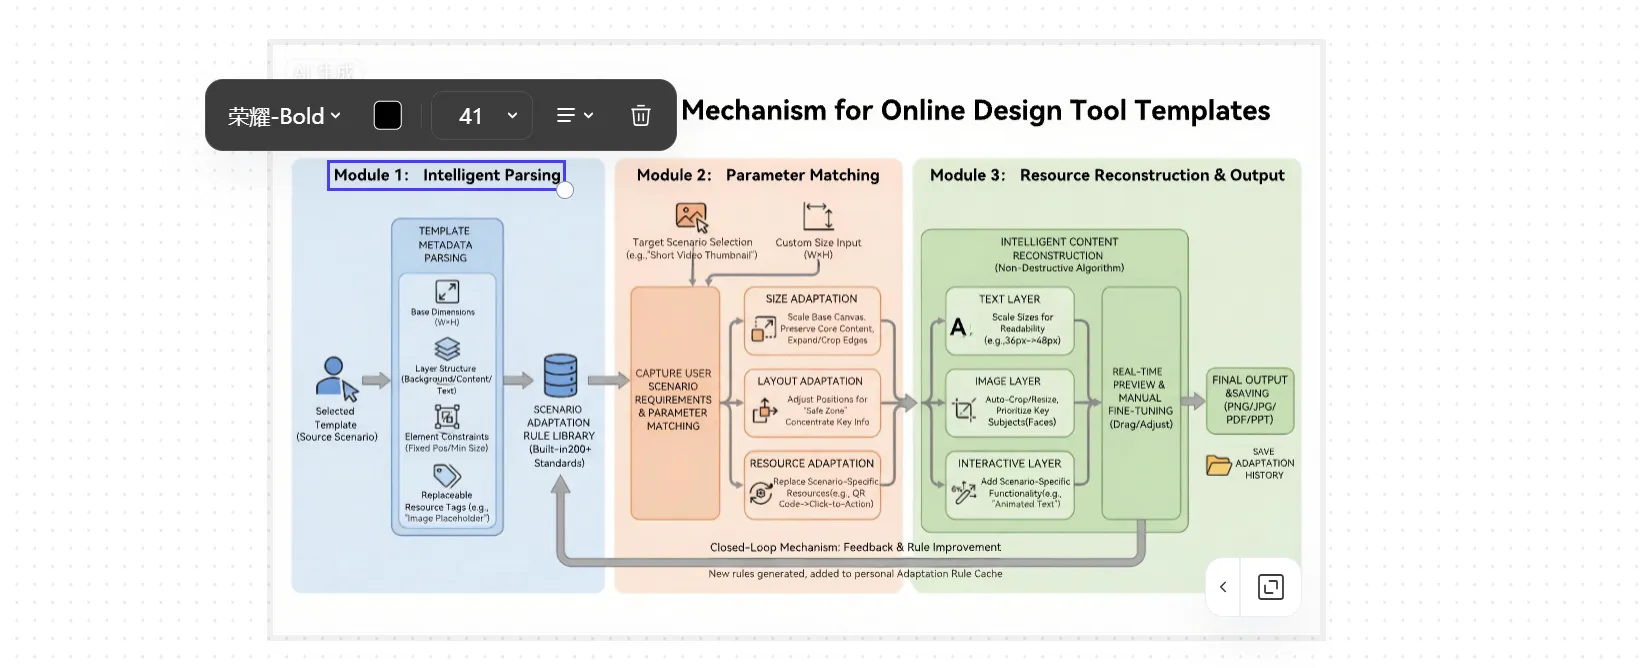This screenshot has height=668, width=1645.
Task: Click the Custom Size Input dimension icon
Action: coord(818,217)
